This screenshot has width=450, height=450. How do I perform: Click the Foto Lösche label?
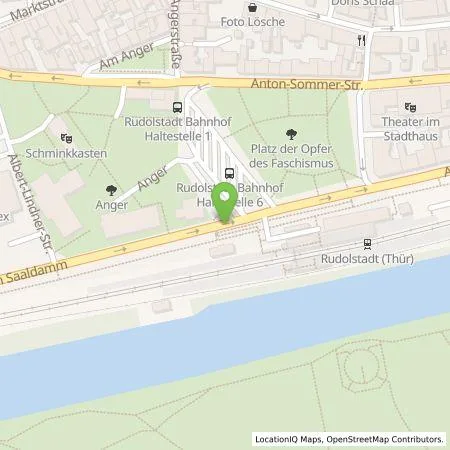[x=253, y=22]
